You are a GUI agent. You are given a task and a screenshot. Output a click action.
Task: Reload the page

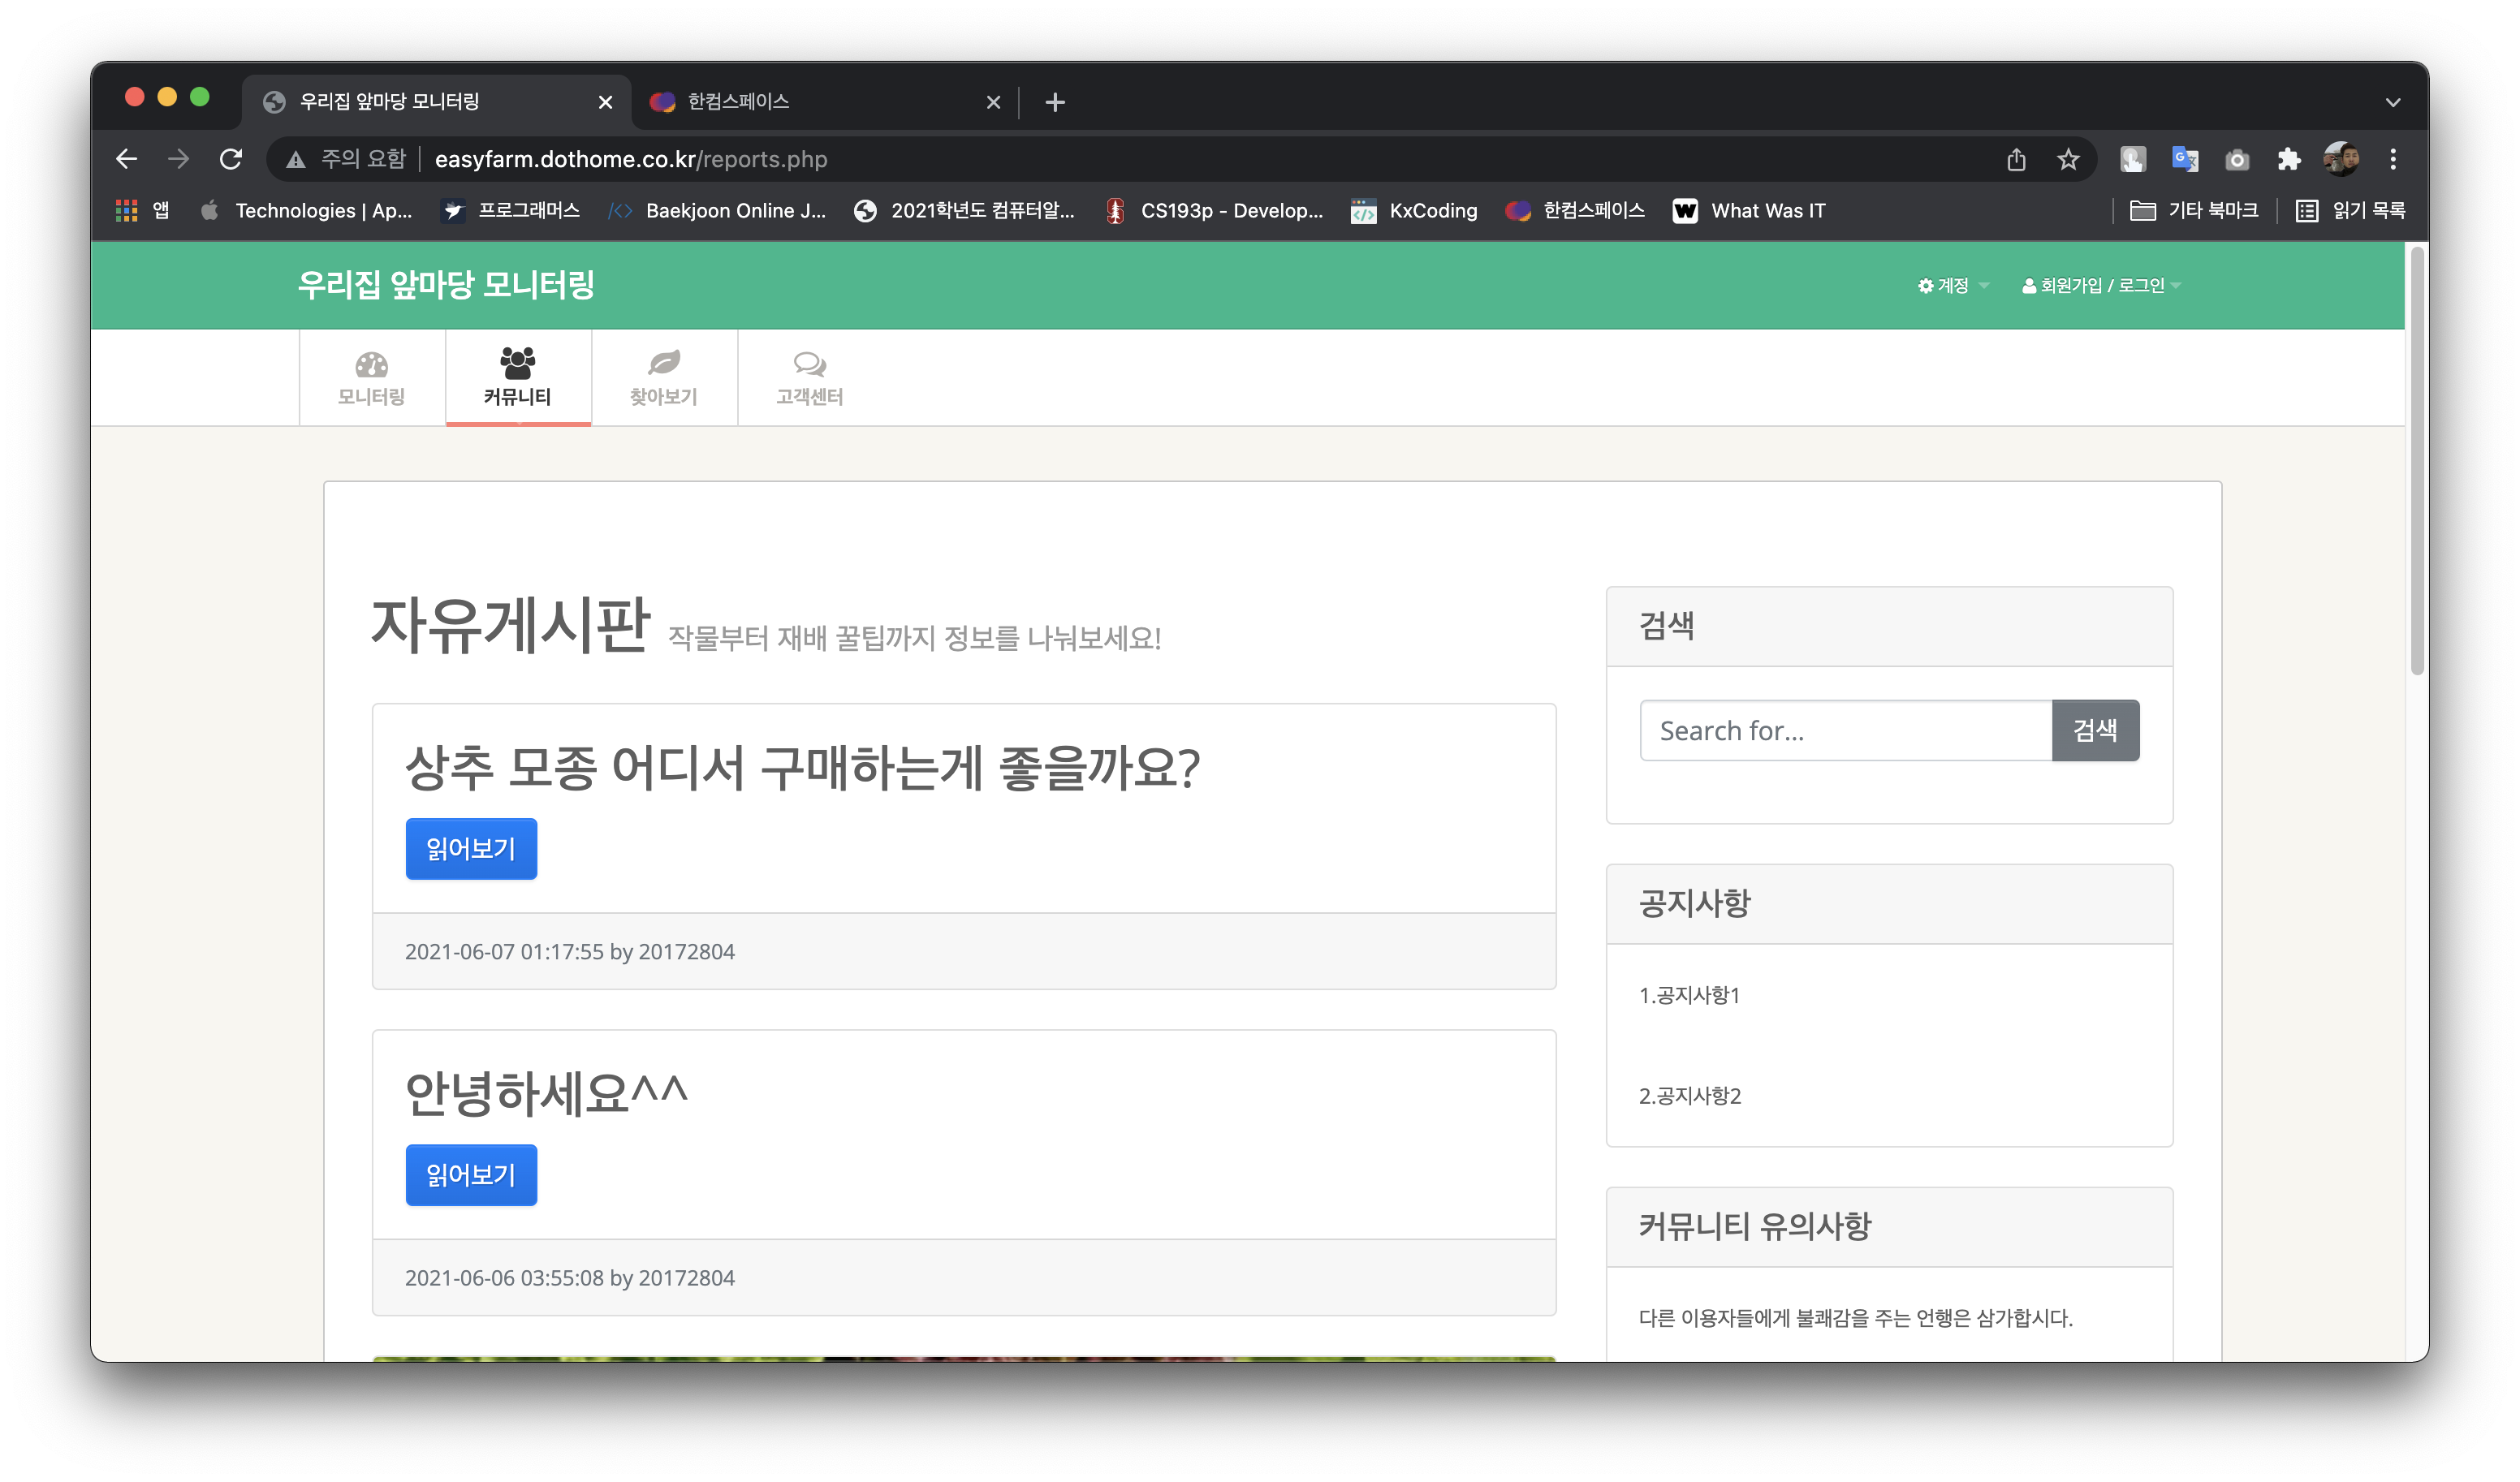click(x=231, y=158)
